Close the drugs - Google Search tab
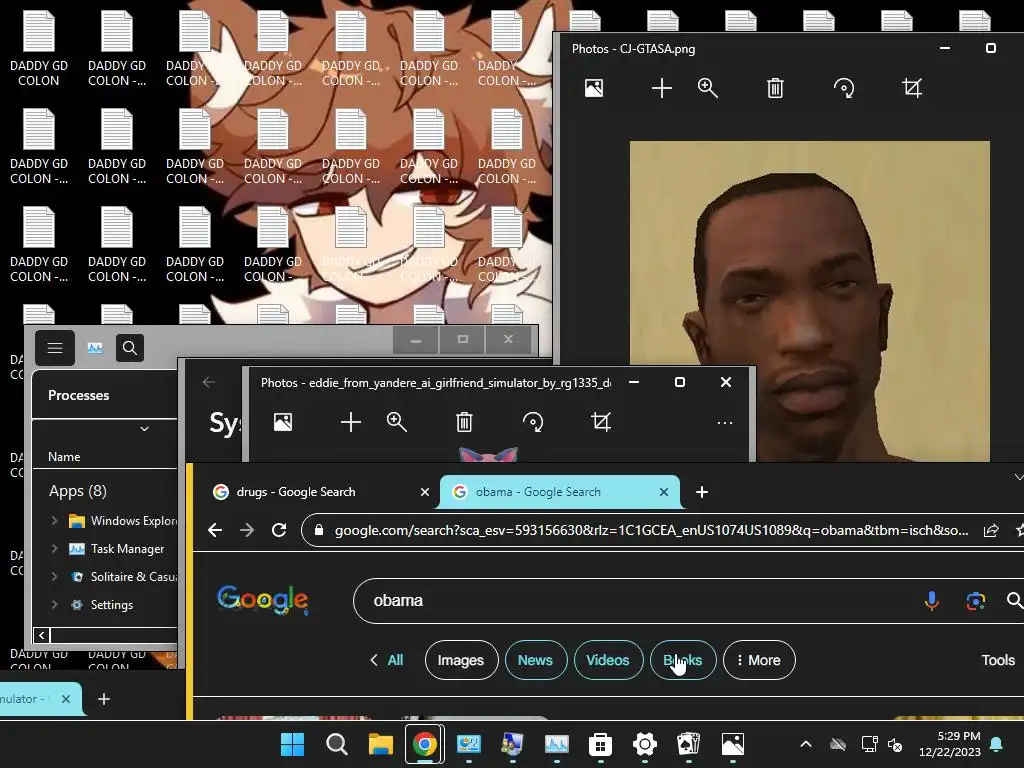The image size is (1024, 768). pos(424,492)
